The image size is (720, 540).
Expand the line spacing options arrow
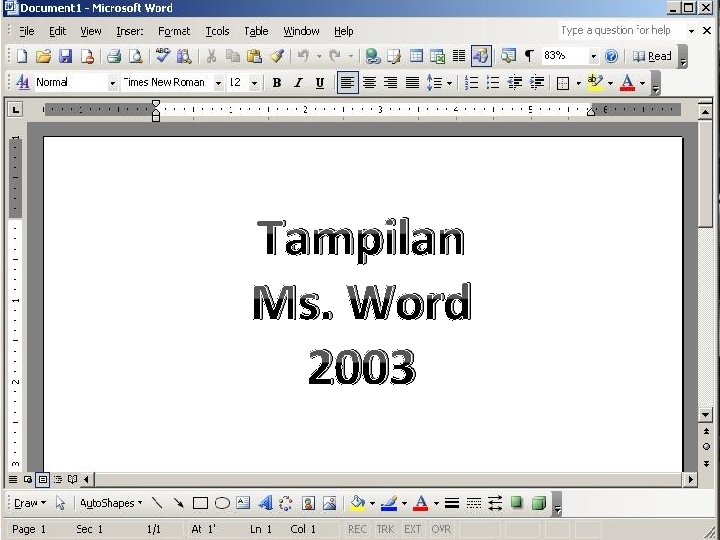(450, 83)
